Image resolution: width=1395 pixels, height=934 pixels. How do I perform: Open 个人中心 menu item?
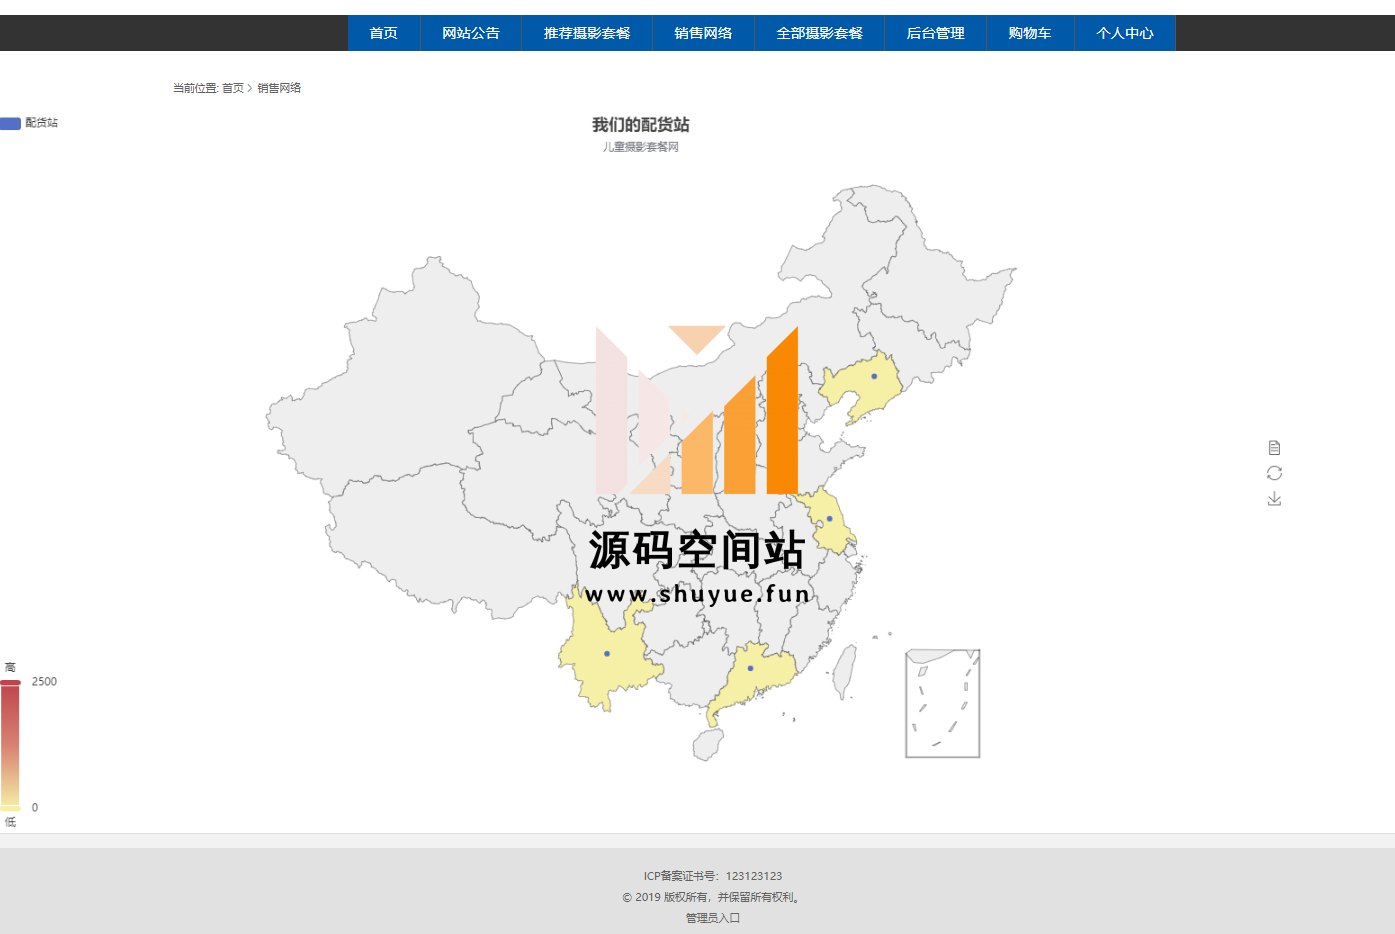pyautogui.click(x=1125, y=33)
